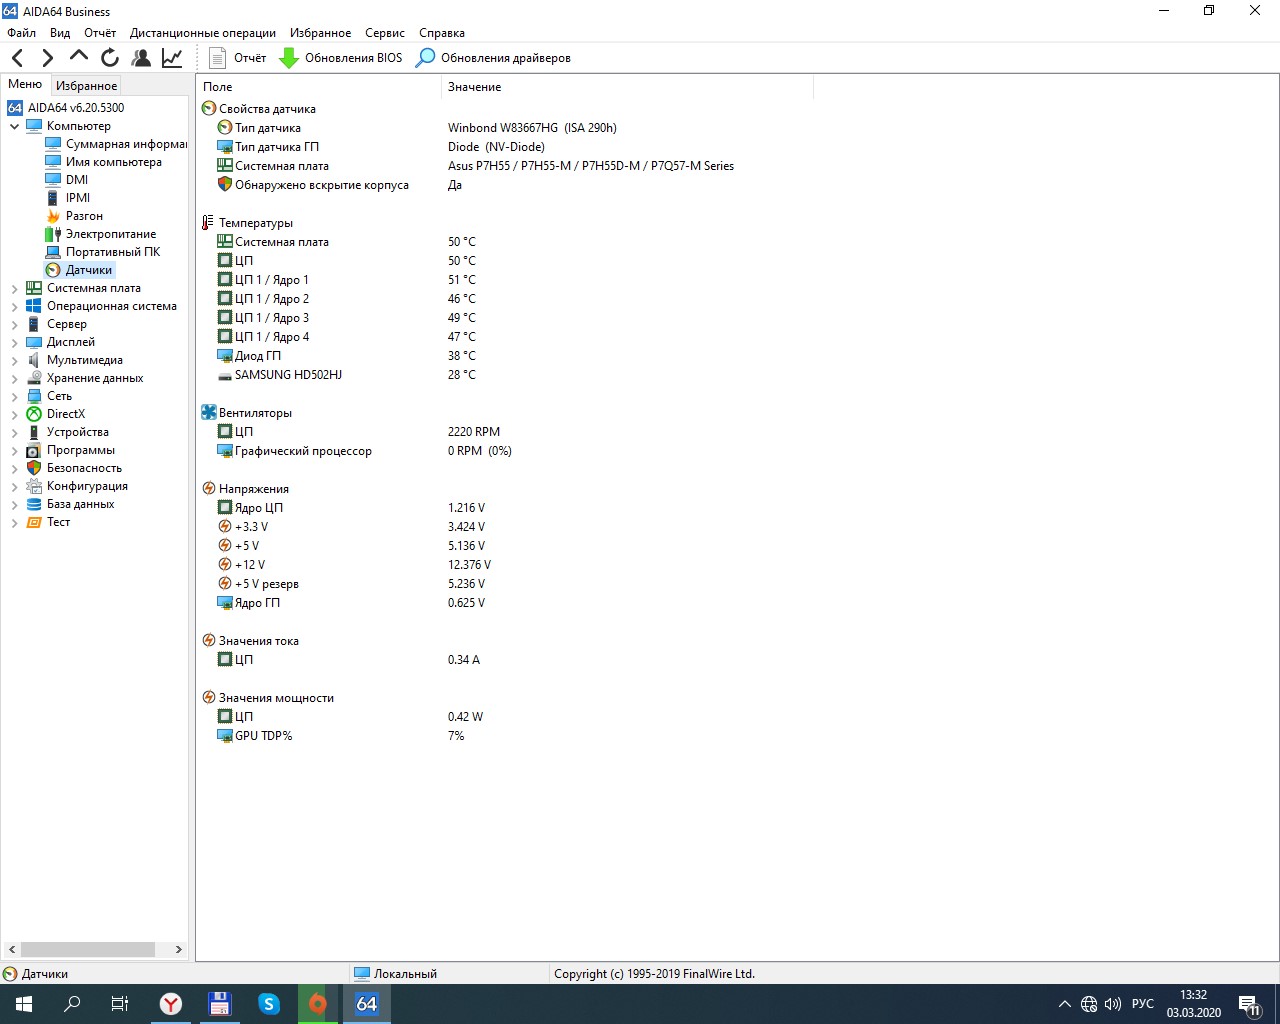Screen dimensions: 1280x1024
Task: Open the Отчёт menu in menu bar
Action: point(100,33)
